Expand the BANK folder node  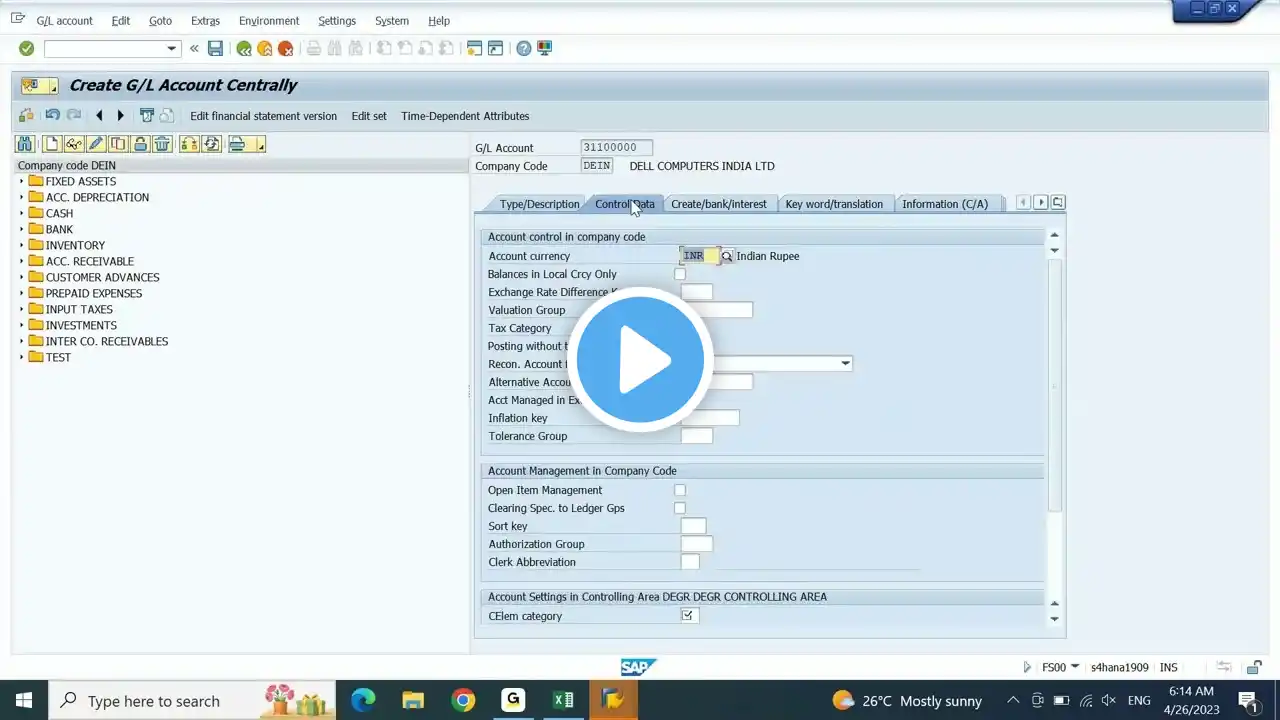coord(21,229)
